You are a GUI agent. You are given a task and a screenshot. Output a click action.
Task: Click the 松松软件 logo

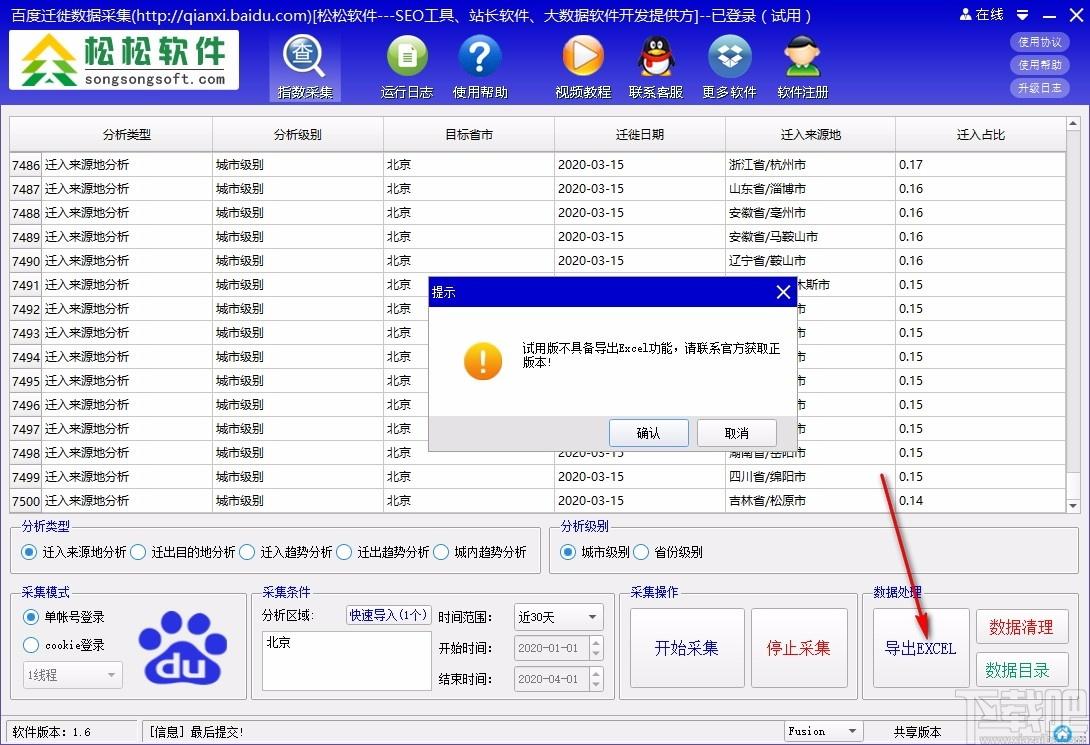[124, 60]
